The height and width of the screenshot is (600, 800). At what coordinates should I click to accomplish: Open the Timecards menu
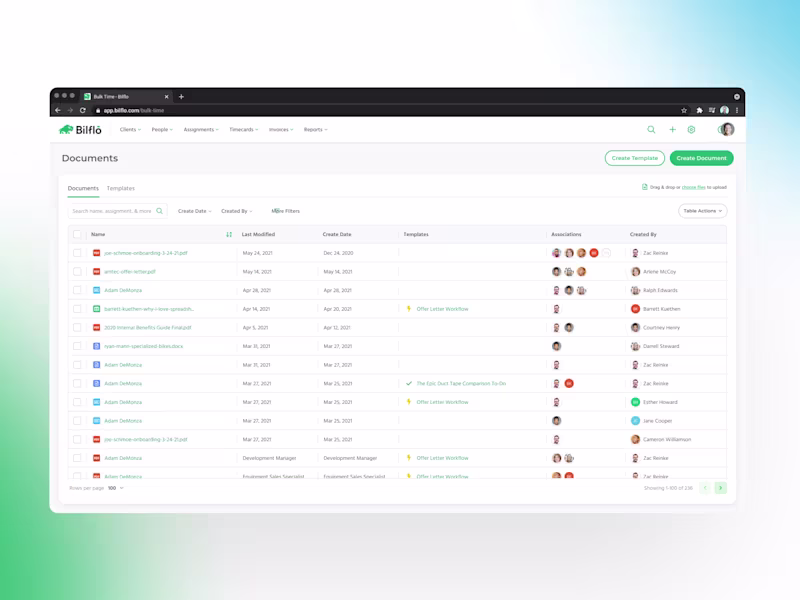[x=243, y=130]
